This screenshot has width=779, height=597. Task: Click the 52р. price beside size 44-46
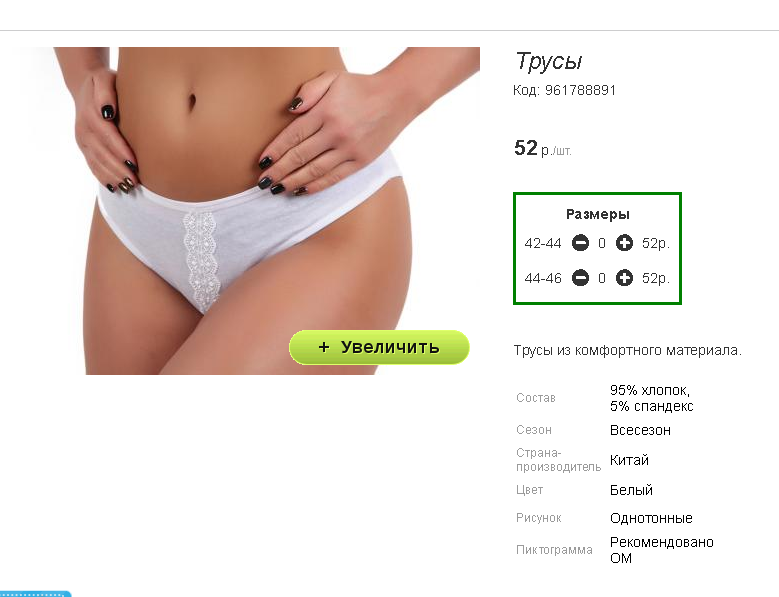656,278
